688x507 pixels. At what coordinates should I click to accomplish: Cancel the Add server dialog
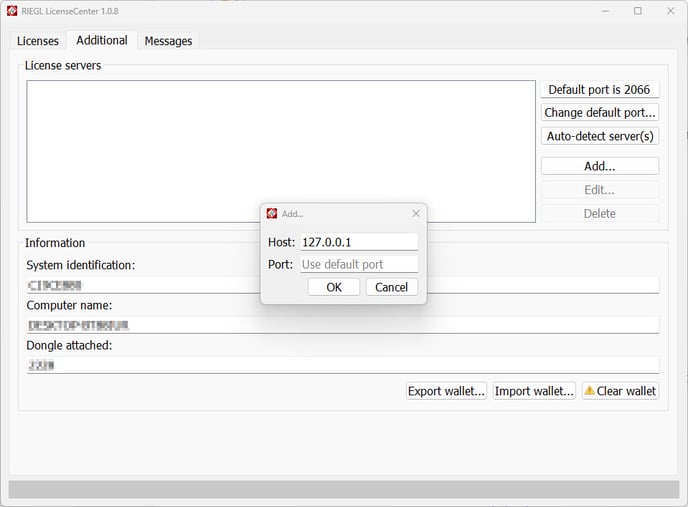pos(391,287)
